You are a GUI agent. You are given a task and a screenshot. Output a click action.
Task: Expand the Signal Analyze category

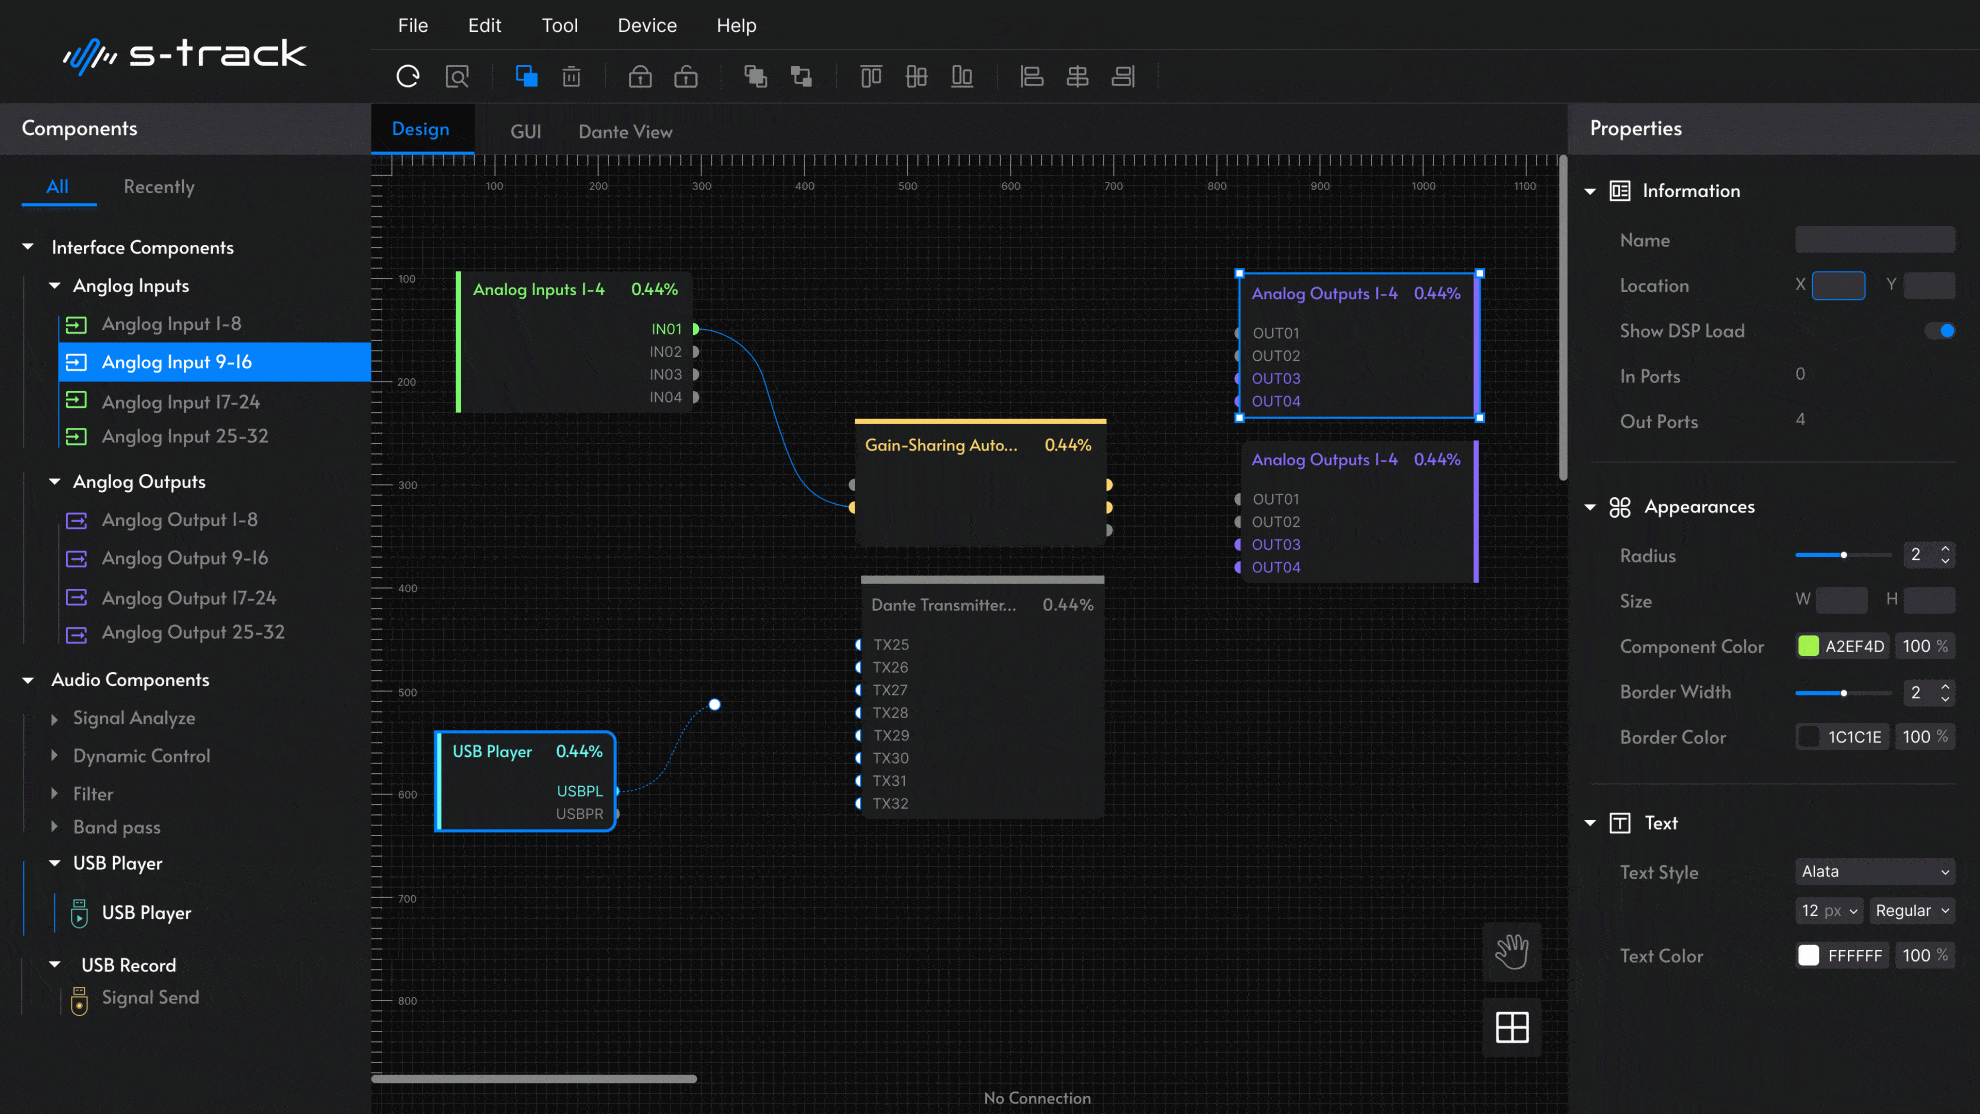pos(55,719)
